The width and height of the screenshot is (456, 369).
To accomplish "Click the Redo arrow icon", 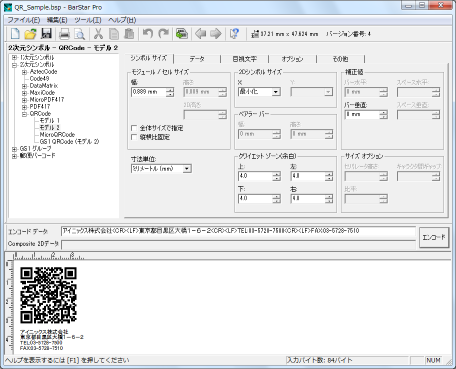I will tap(163, 33).
